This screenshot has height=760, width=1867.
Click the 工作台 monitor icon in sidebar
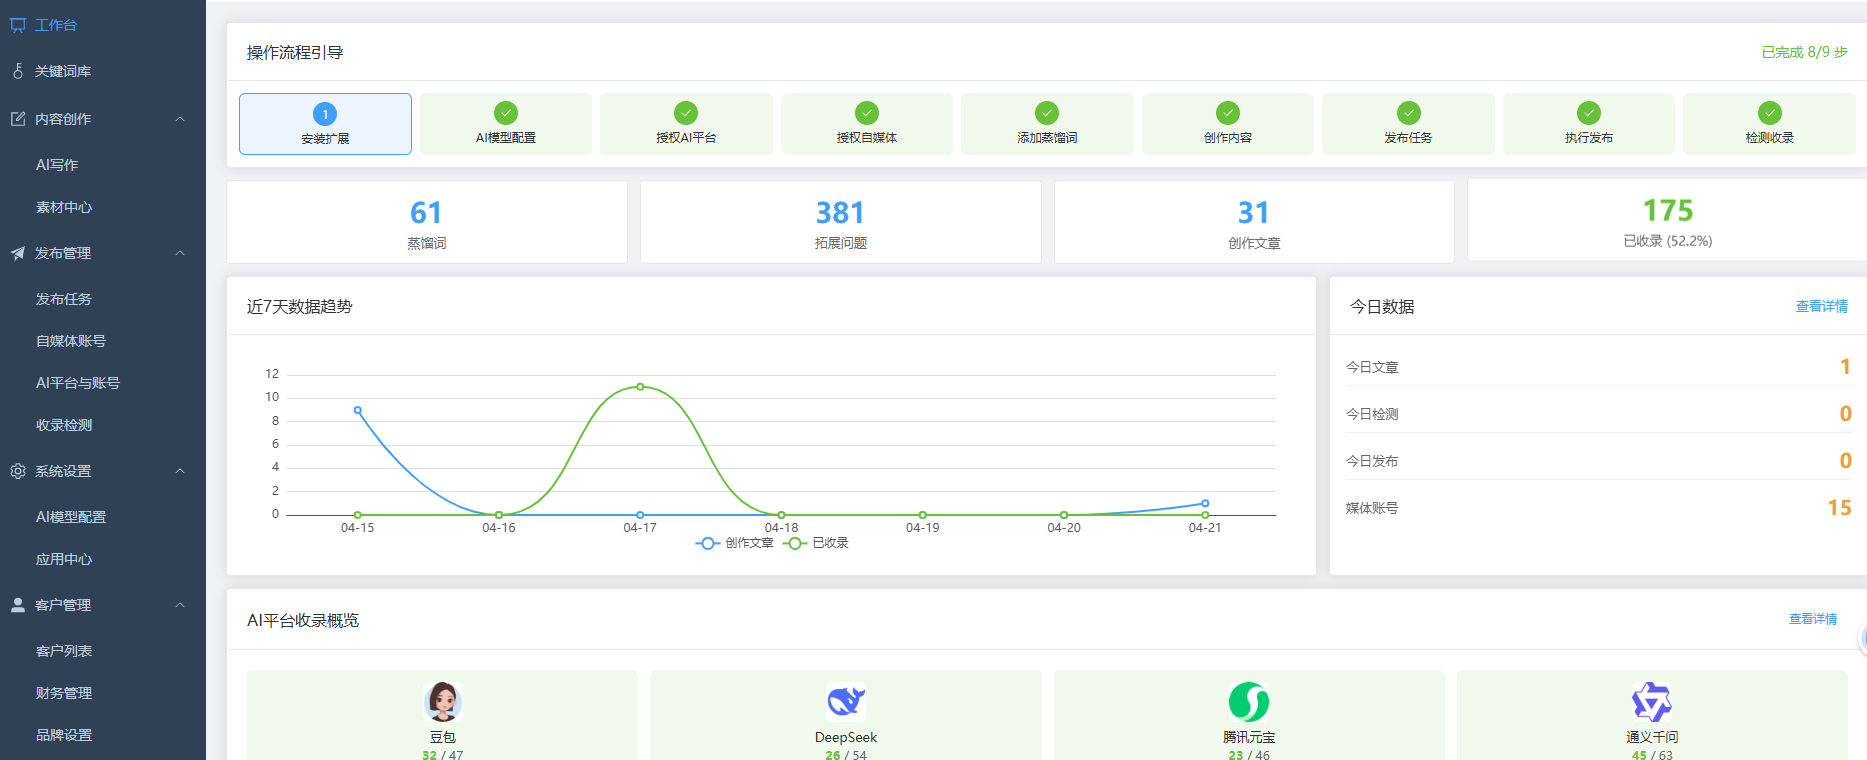pos(18,25)
